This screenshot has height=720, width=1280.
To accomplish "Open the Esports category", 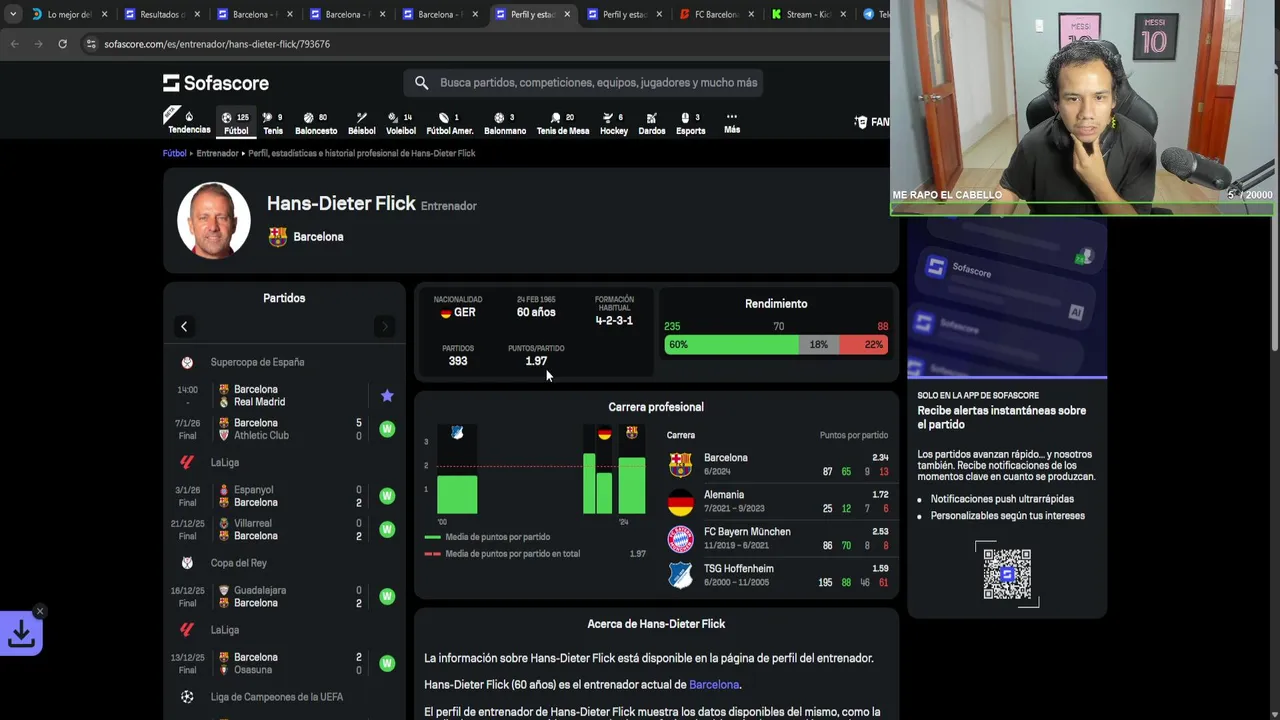I will (691, 122).
